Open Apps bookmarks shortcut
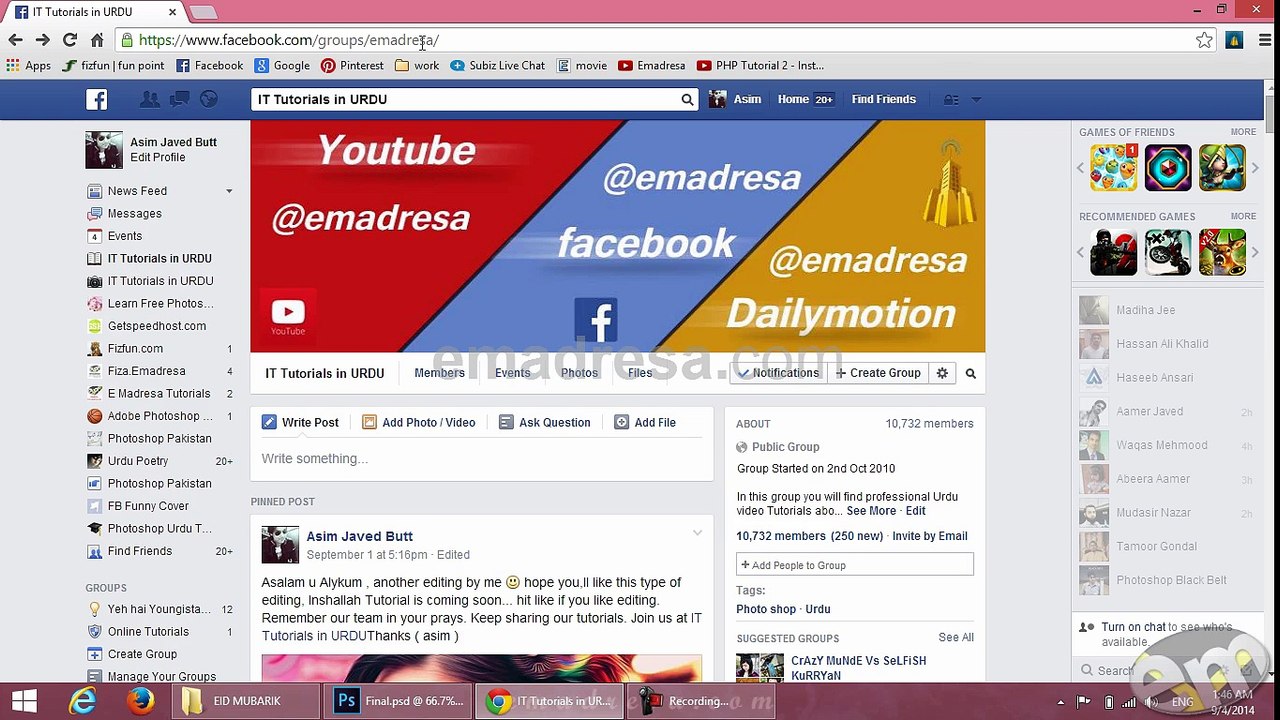 point(29,65)
